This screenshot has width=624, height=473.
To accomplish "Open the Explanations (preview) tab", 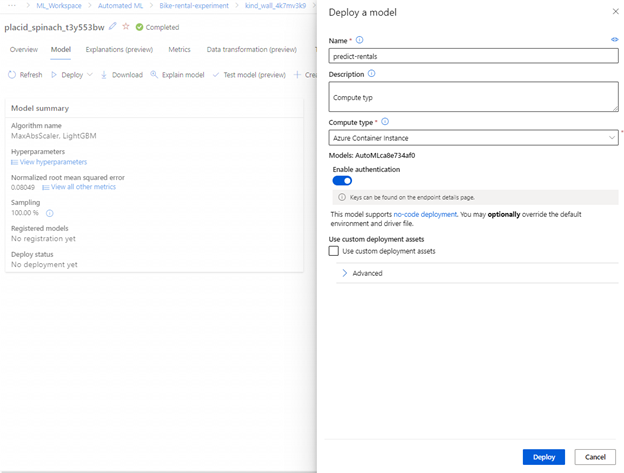I will click(119, 49).
